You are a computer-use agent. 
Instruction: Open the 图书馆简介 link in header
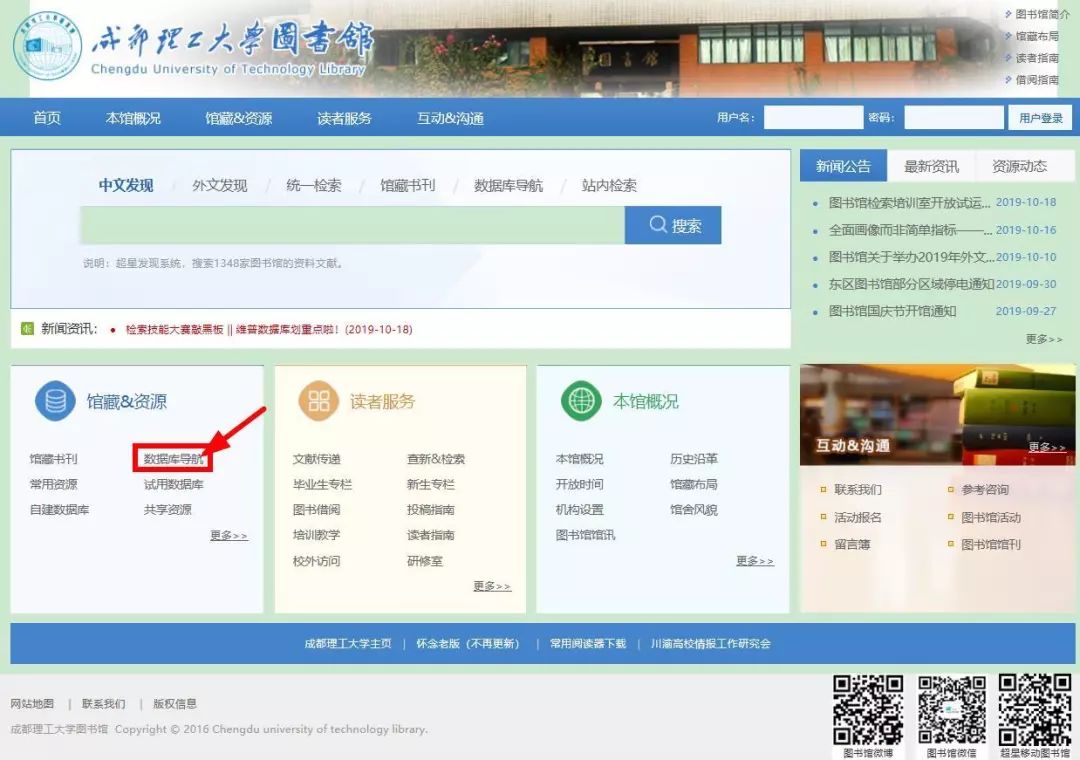(x=1043, y=14)
